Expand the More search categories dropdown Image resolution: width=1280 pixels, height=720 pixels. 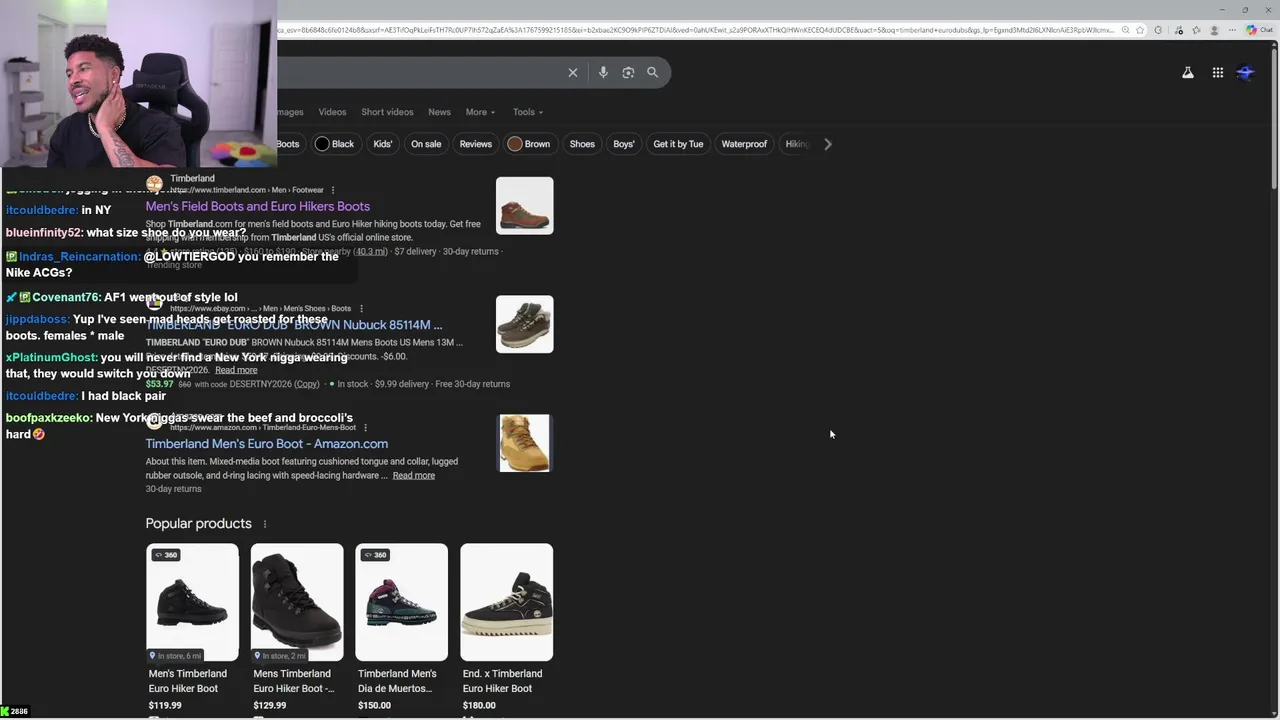click(x=480, y=112)
